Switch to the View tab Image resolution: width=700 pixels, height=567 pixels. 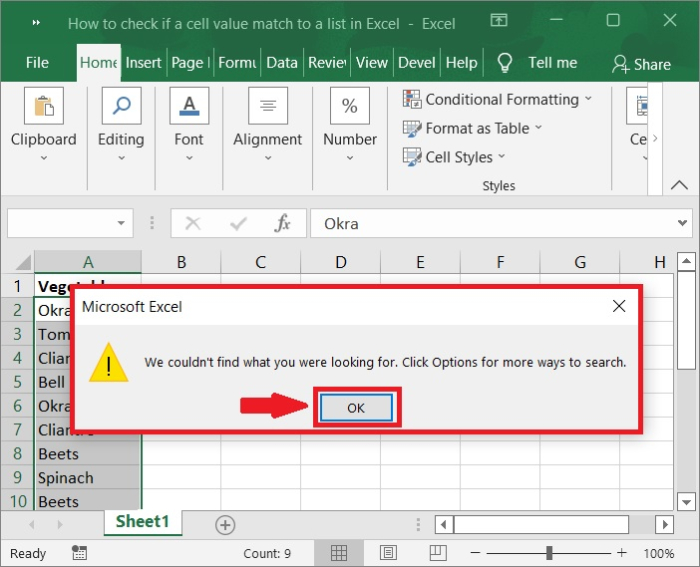click(x=371, y=63)
